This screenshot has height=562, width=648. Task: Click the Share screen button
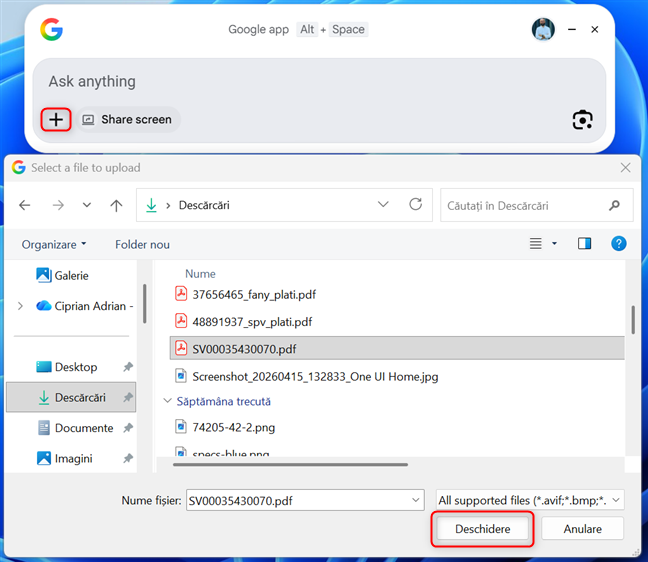[x=127, y=120]
